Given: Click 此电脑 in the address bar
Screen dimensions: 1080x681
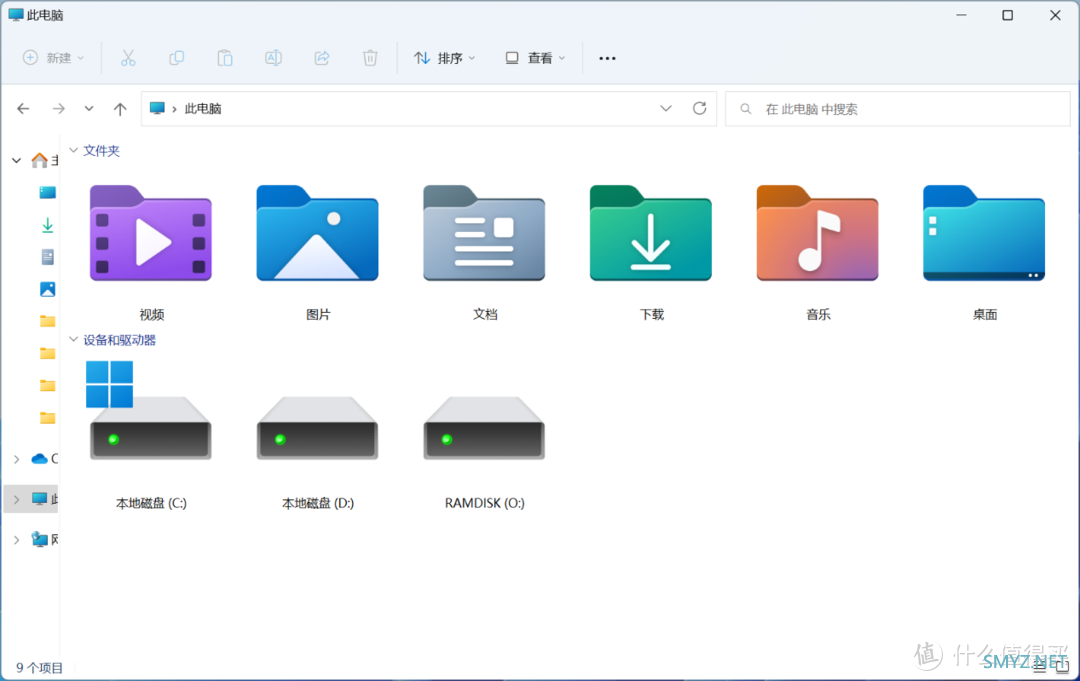Looking at the screenshot, I should tap(203, 109).
